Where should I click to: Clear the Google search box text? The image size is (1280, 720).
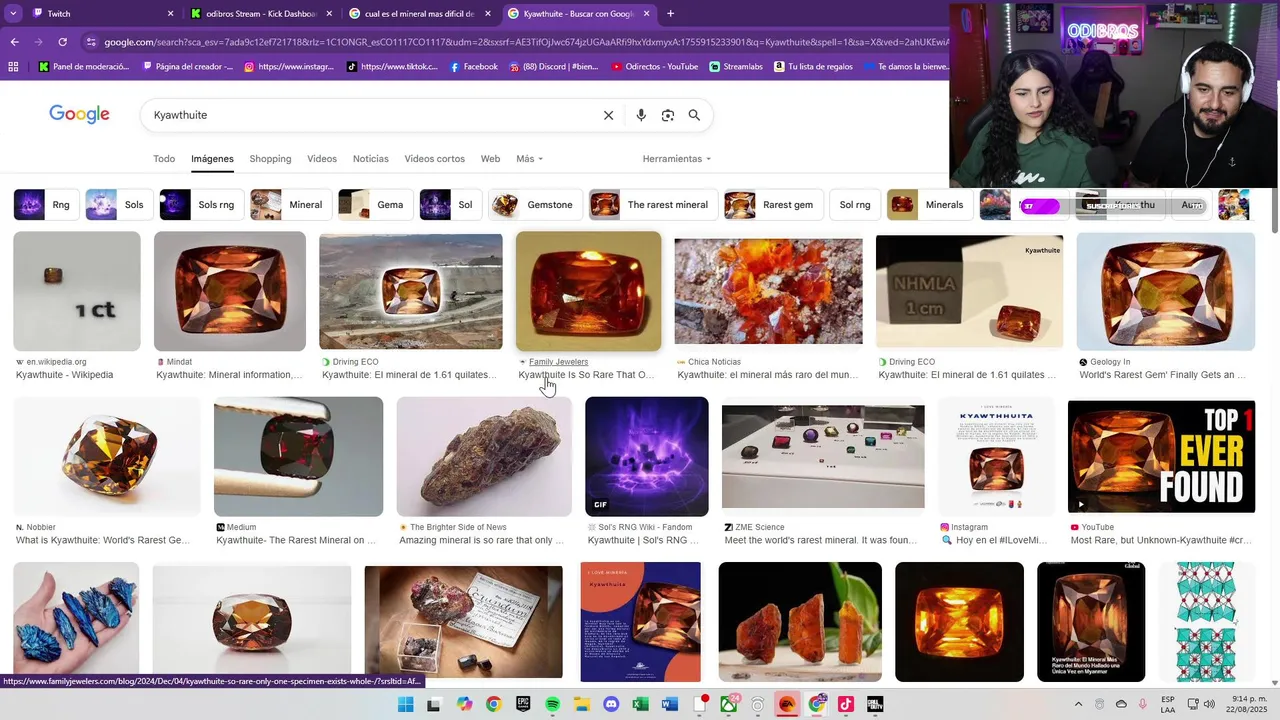pos(608,115)
